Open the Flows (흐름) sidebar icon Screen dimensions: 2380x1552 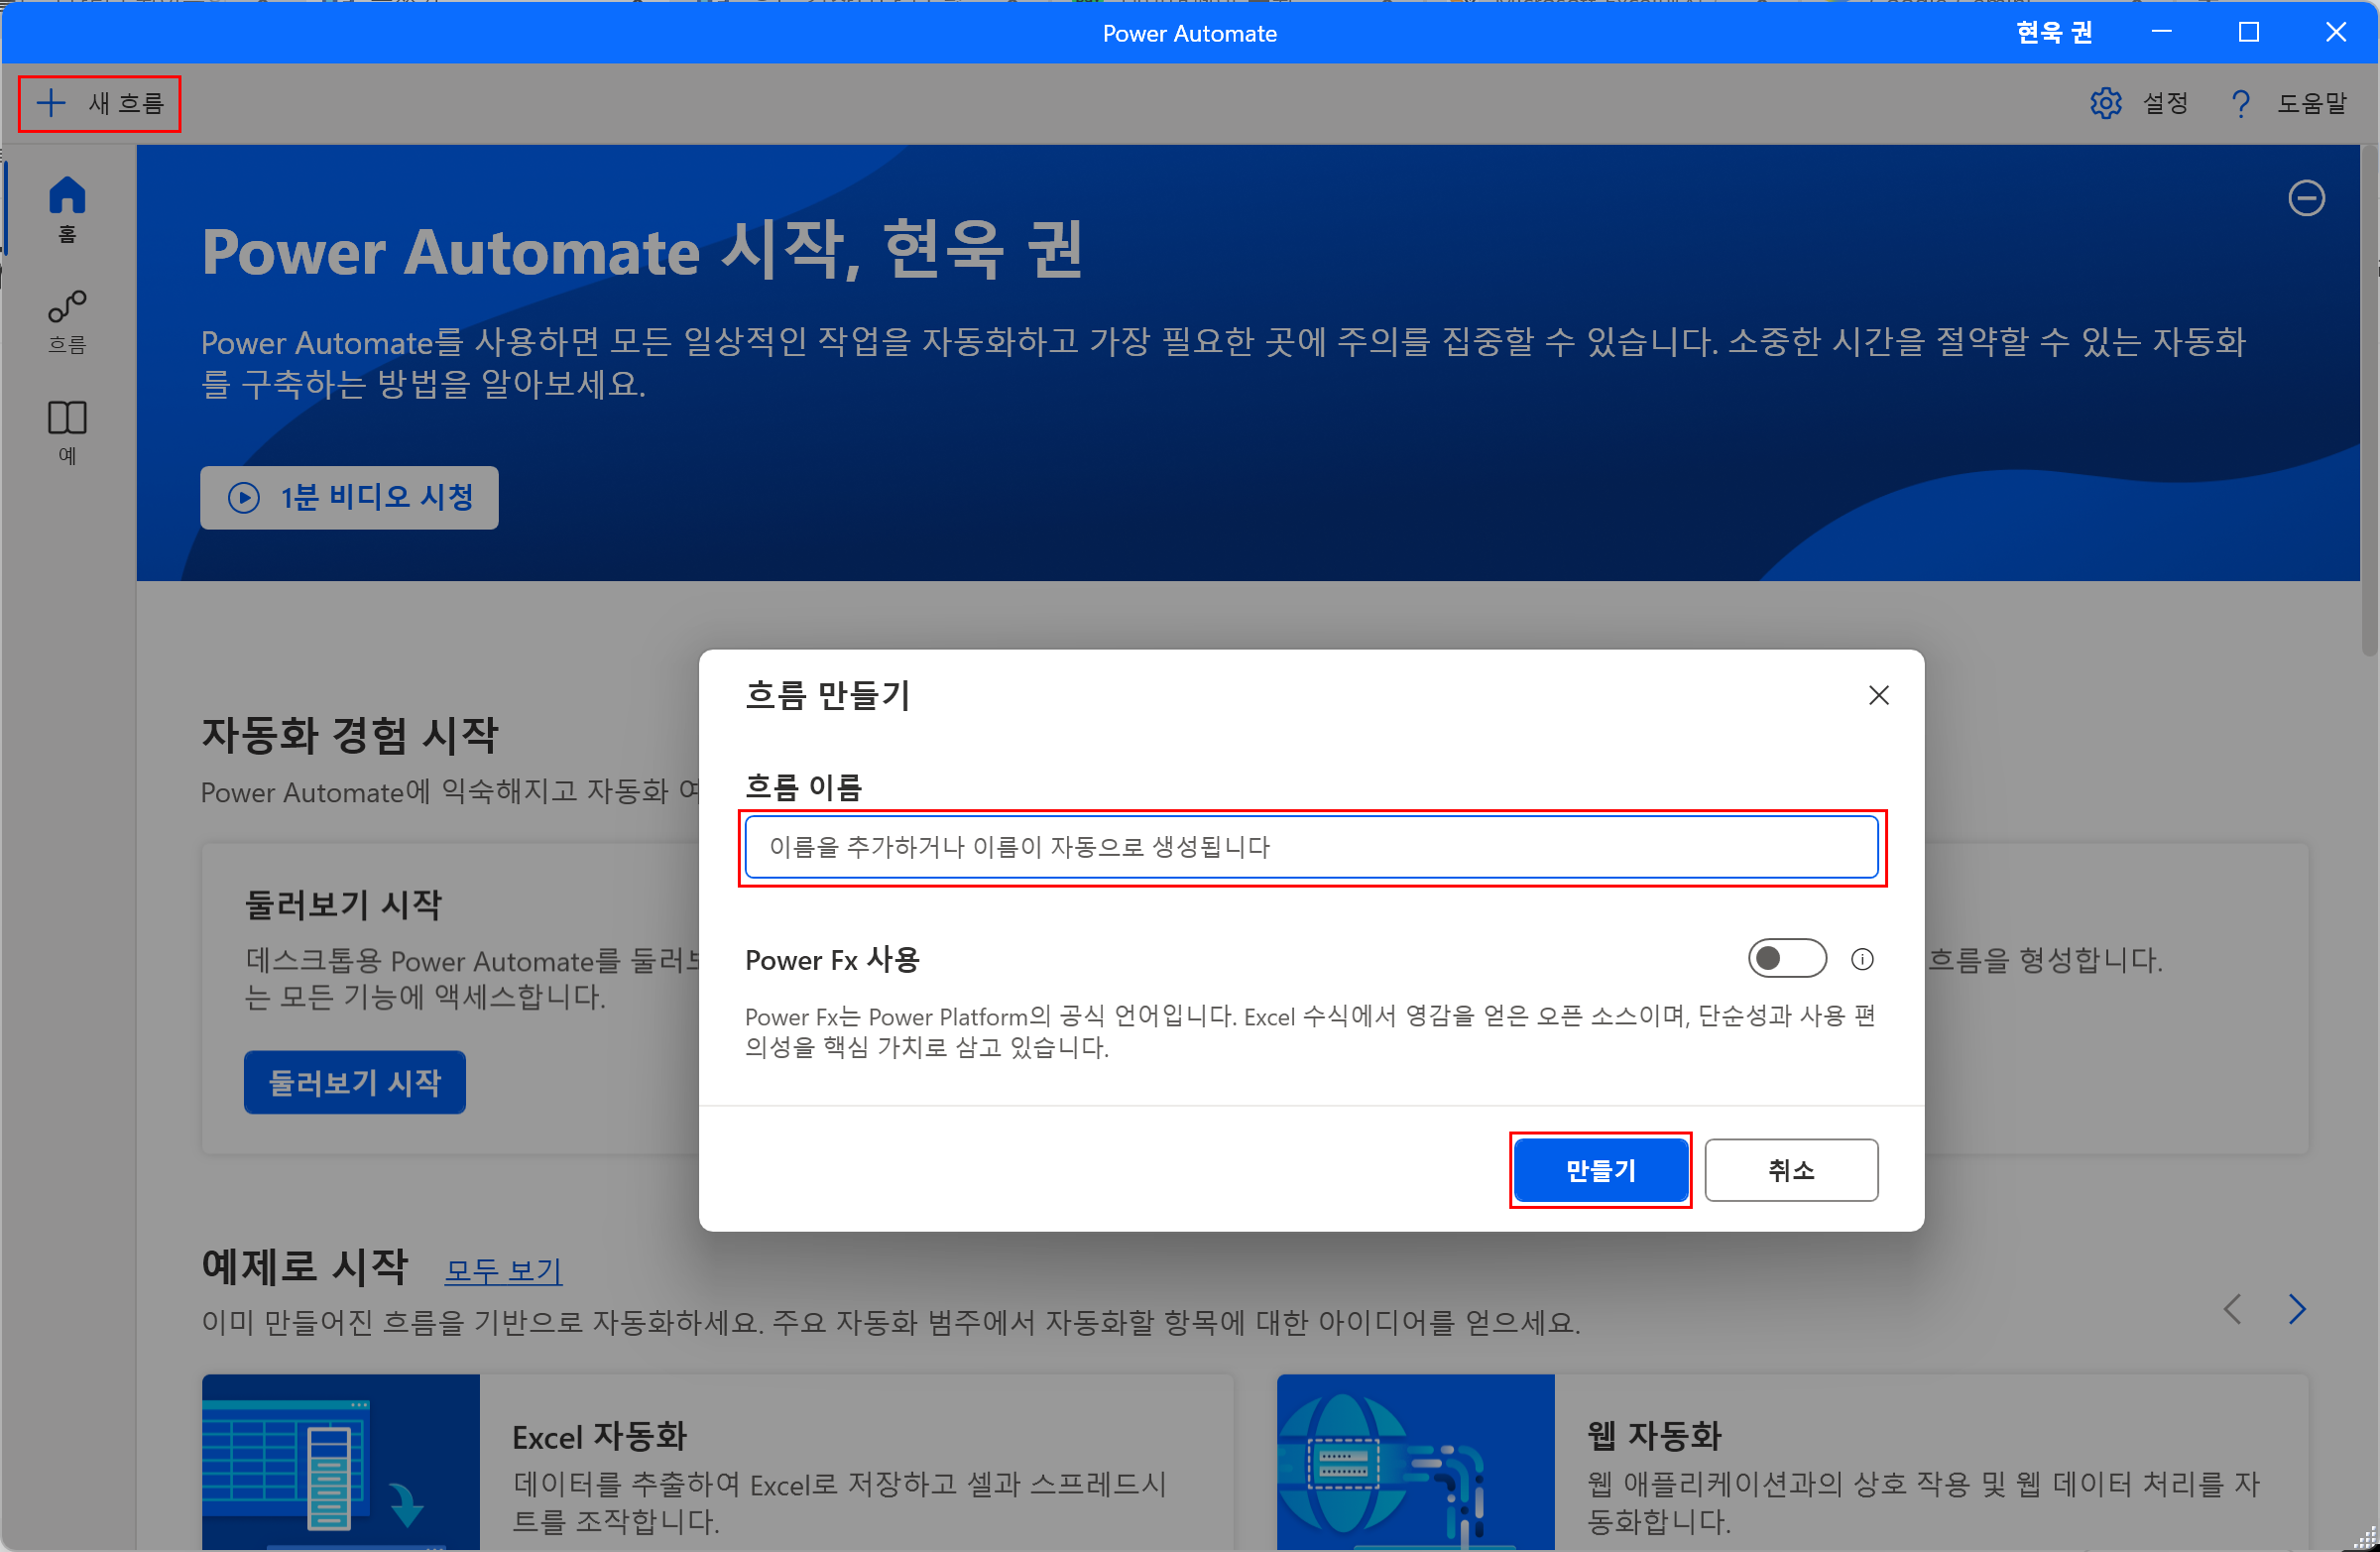pyautogui.click(x=67, y=308)
